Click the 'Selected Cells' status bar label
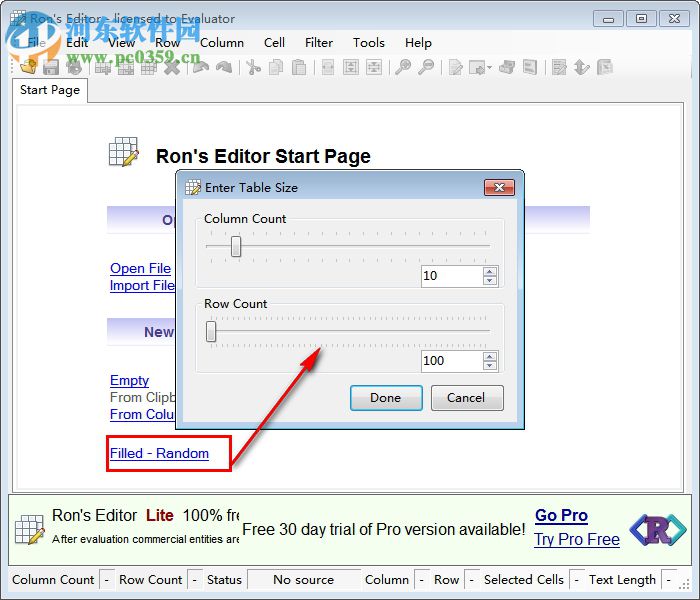 pyautogui.click(x=524, y=580)
